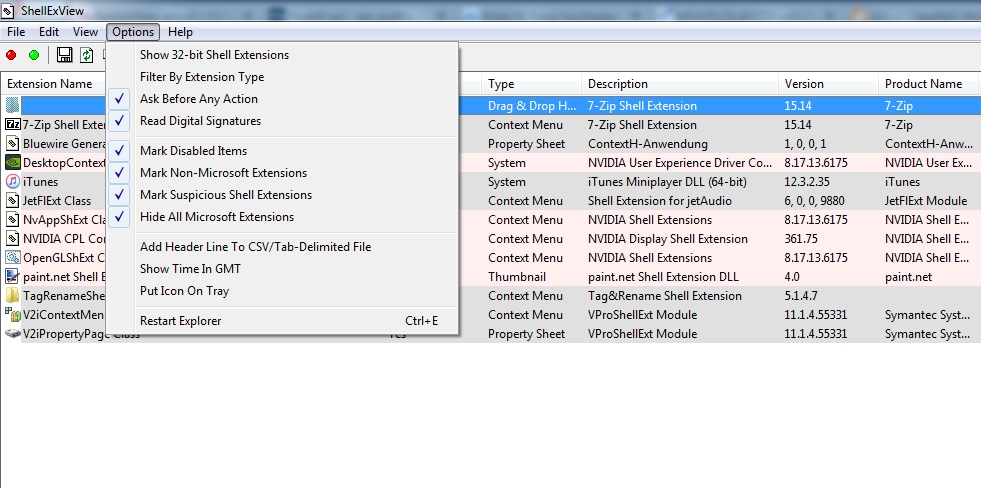Click the V2iContextMen row icon
The height and width of the screenshot is (488, 981).
point(13,315)
